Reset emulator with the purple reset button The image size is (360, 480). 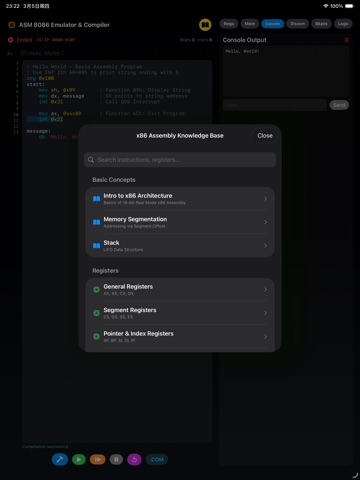(134, 460)
